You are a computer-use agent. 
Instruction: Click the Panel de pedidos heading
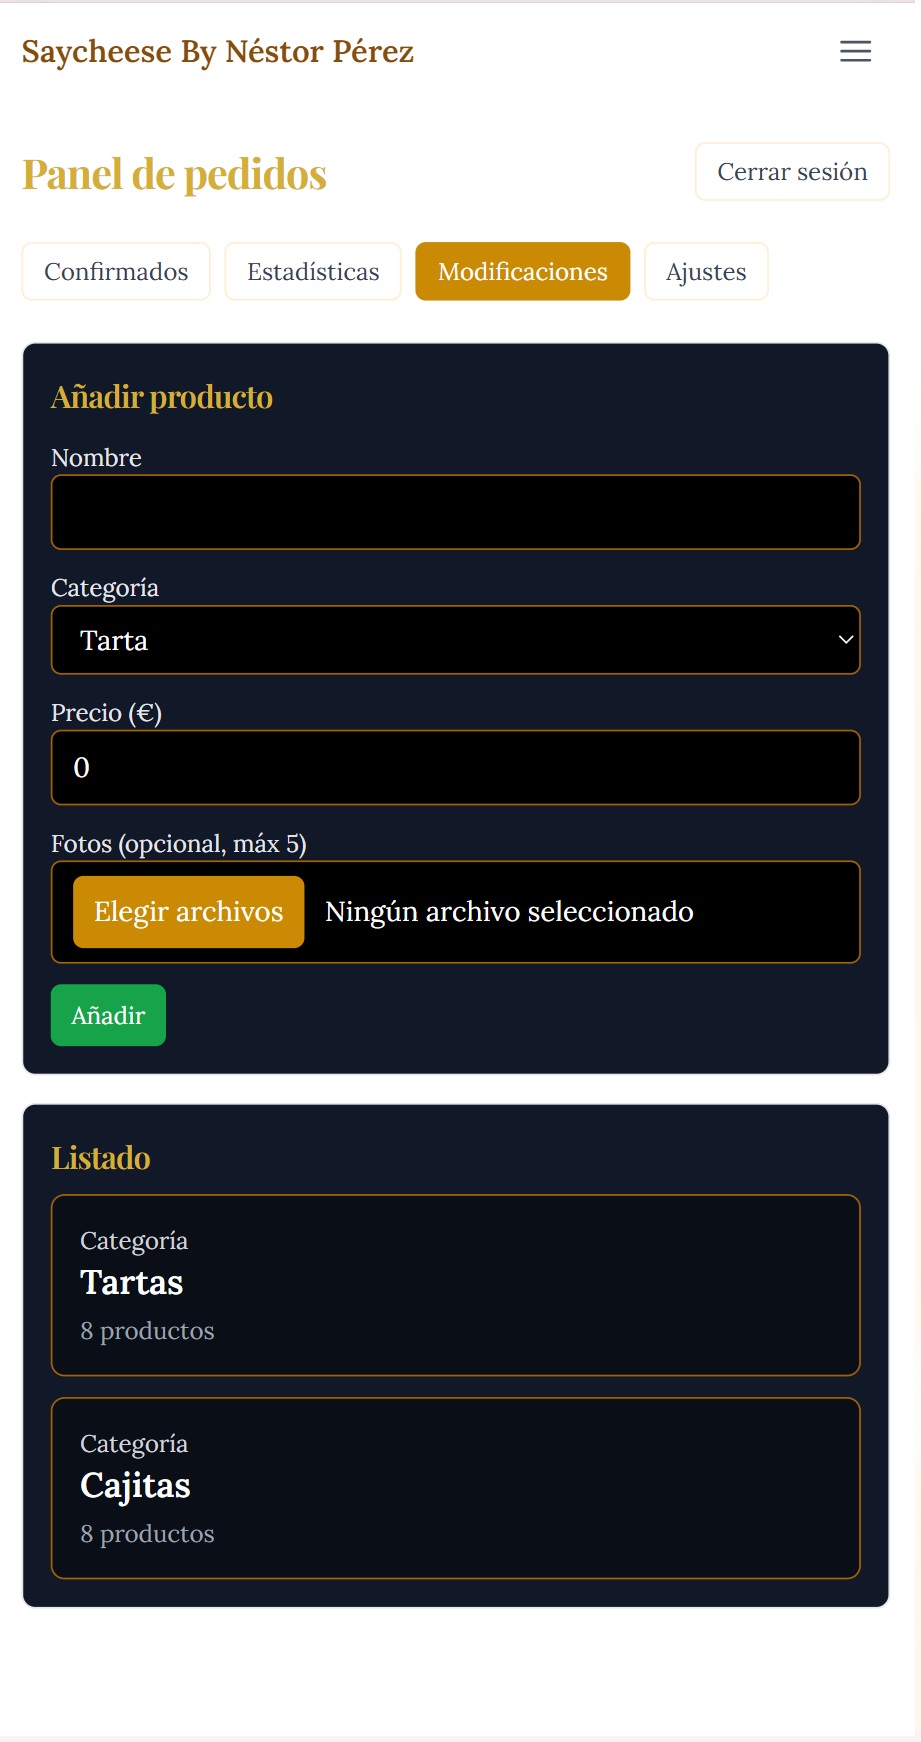(174, 174)
